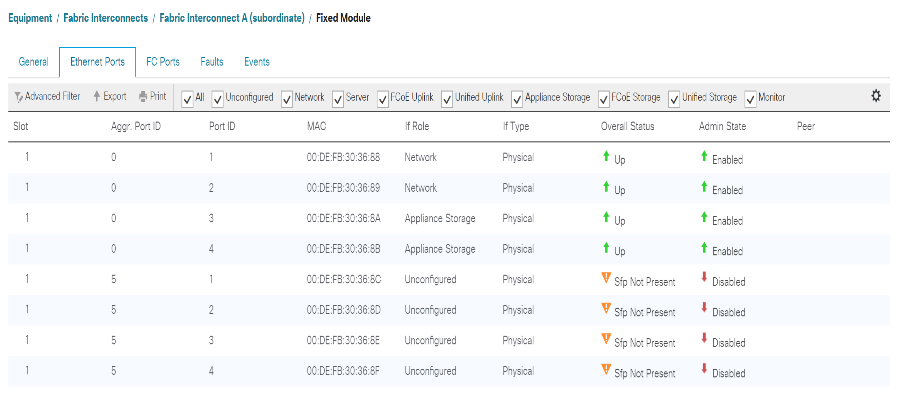Sort by the Port ID column header

tap(222, 127)
